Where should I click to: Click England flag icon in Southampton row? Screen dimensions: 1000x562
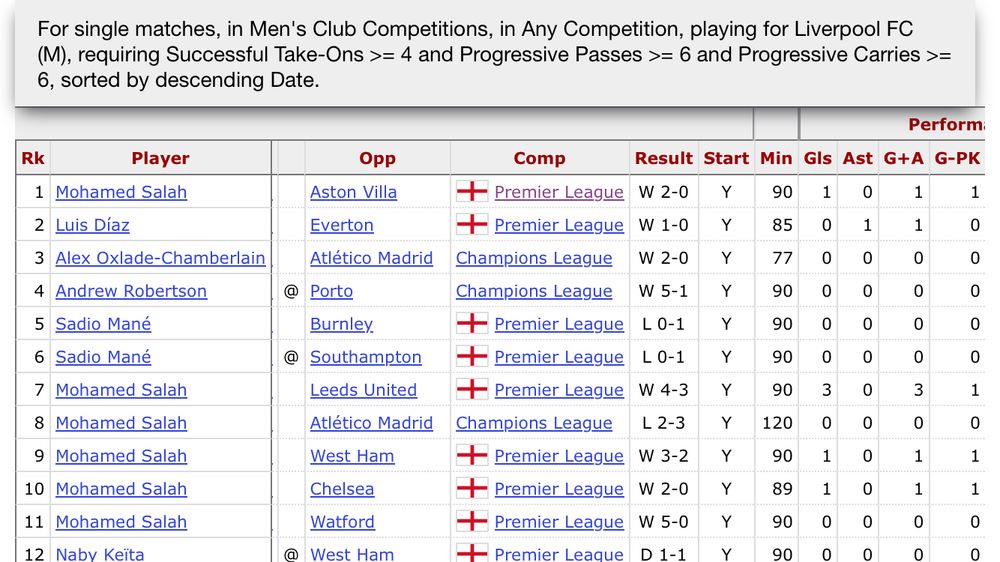pyautogui.click(x=472, y=356)
